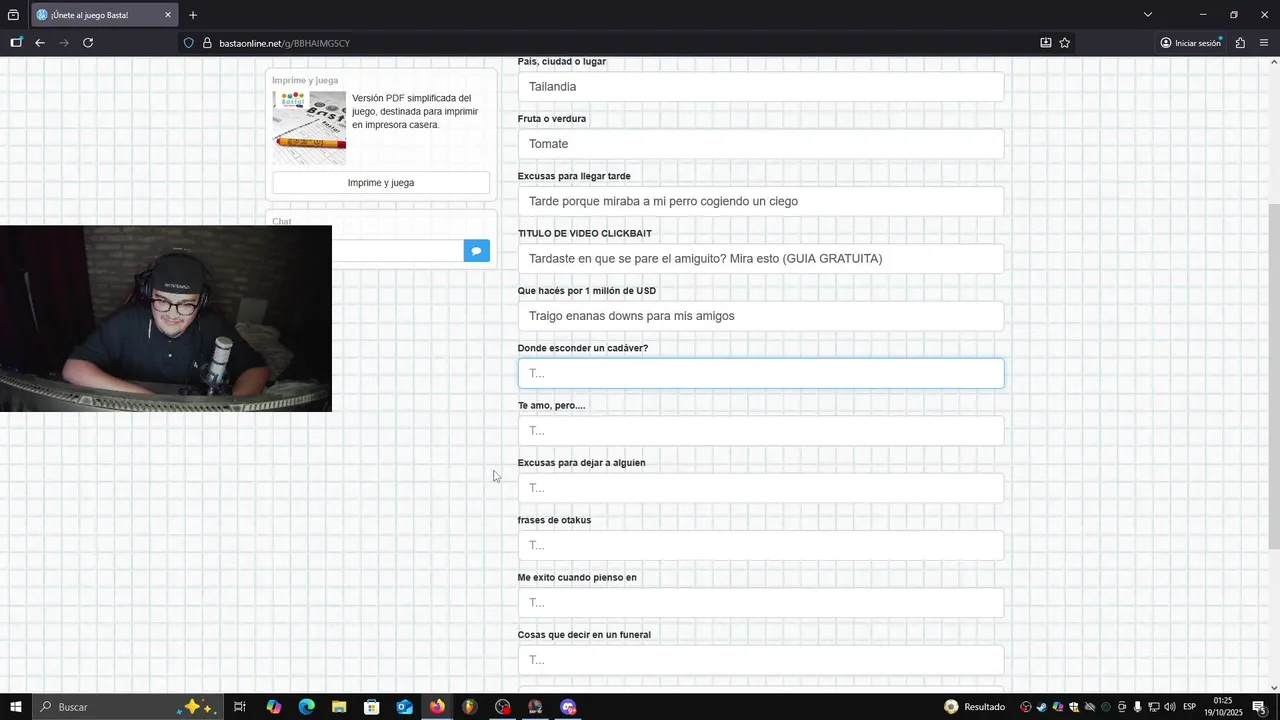
Task: Open the Windows Start menu
Action: coord(16,707)
